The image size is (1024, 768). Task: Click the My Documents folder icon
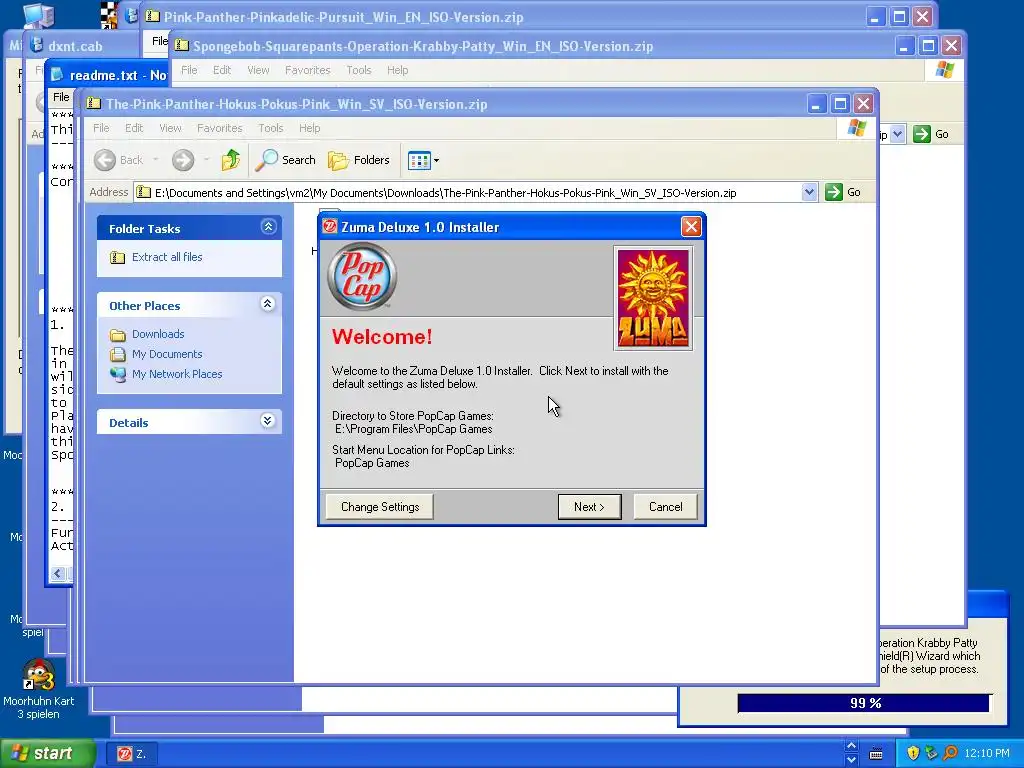tap(118, 355)
